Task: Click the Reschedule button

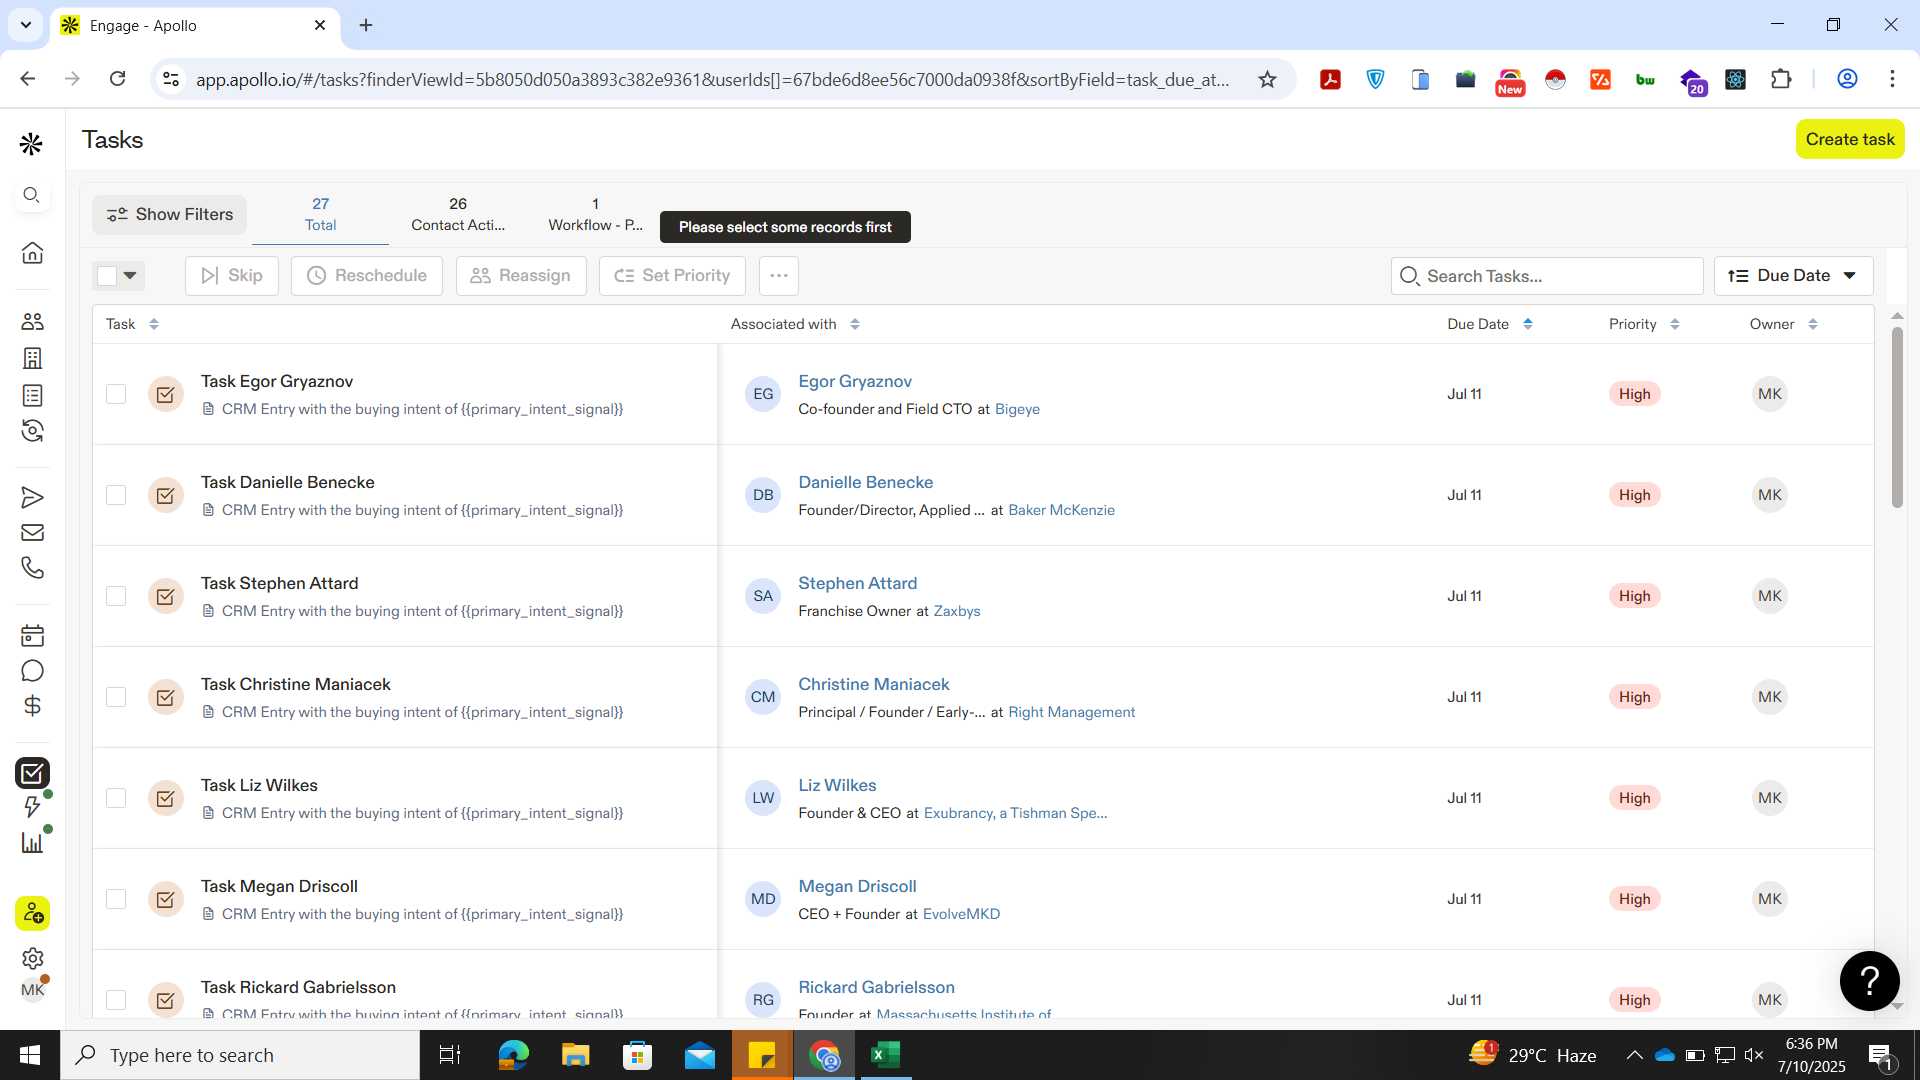Action: point(367,275)
